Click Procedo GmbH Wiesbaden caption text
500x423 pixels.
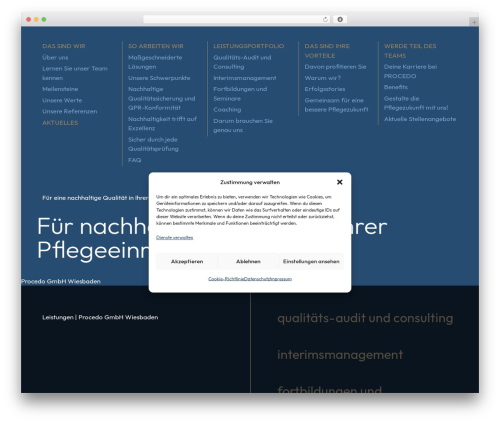[x=61, y=281]
